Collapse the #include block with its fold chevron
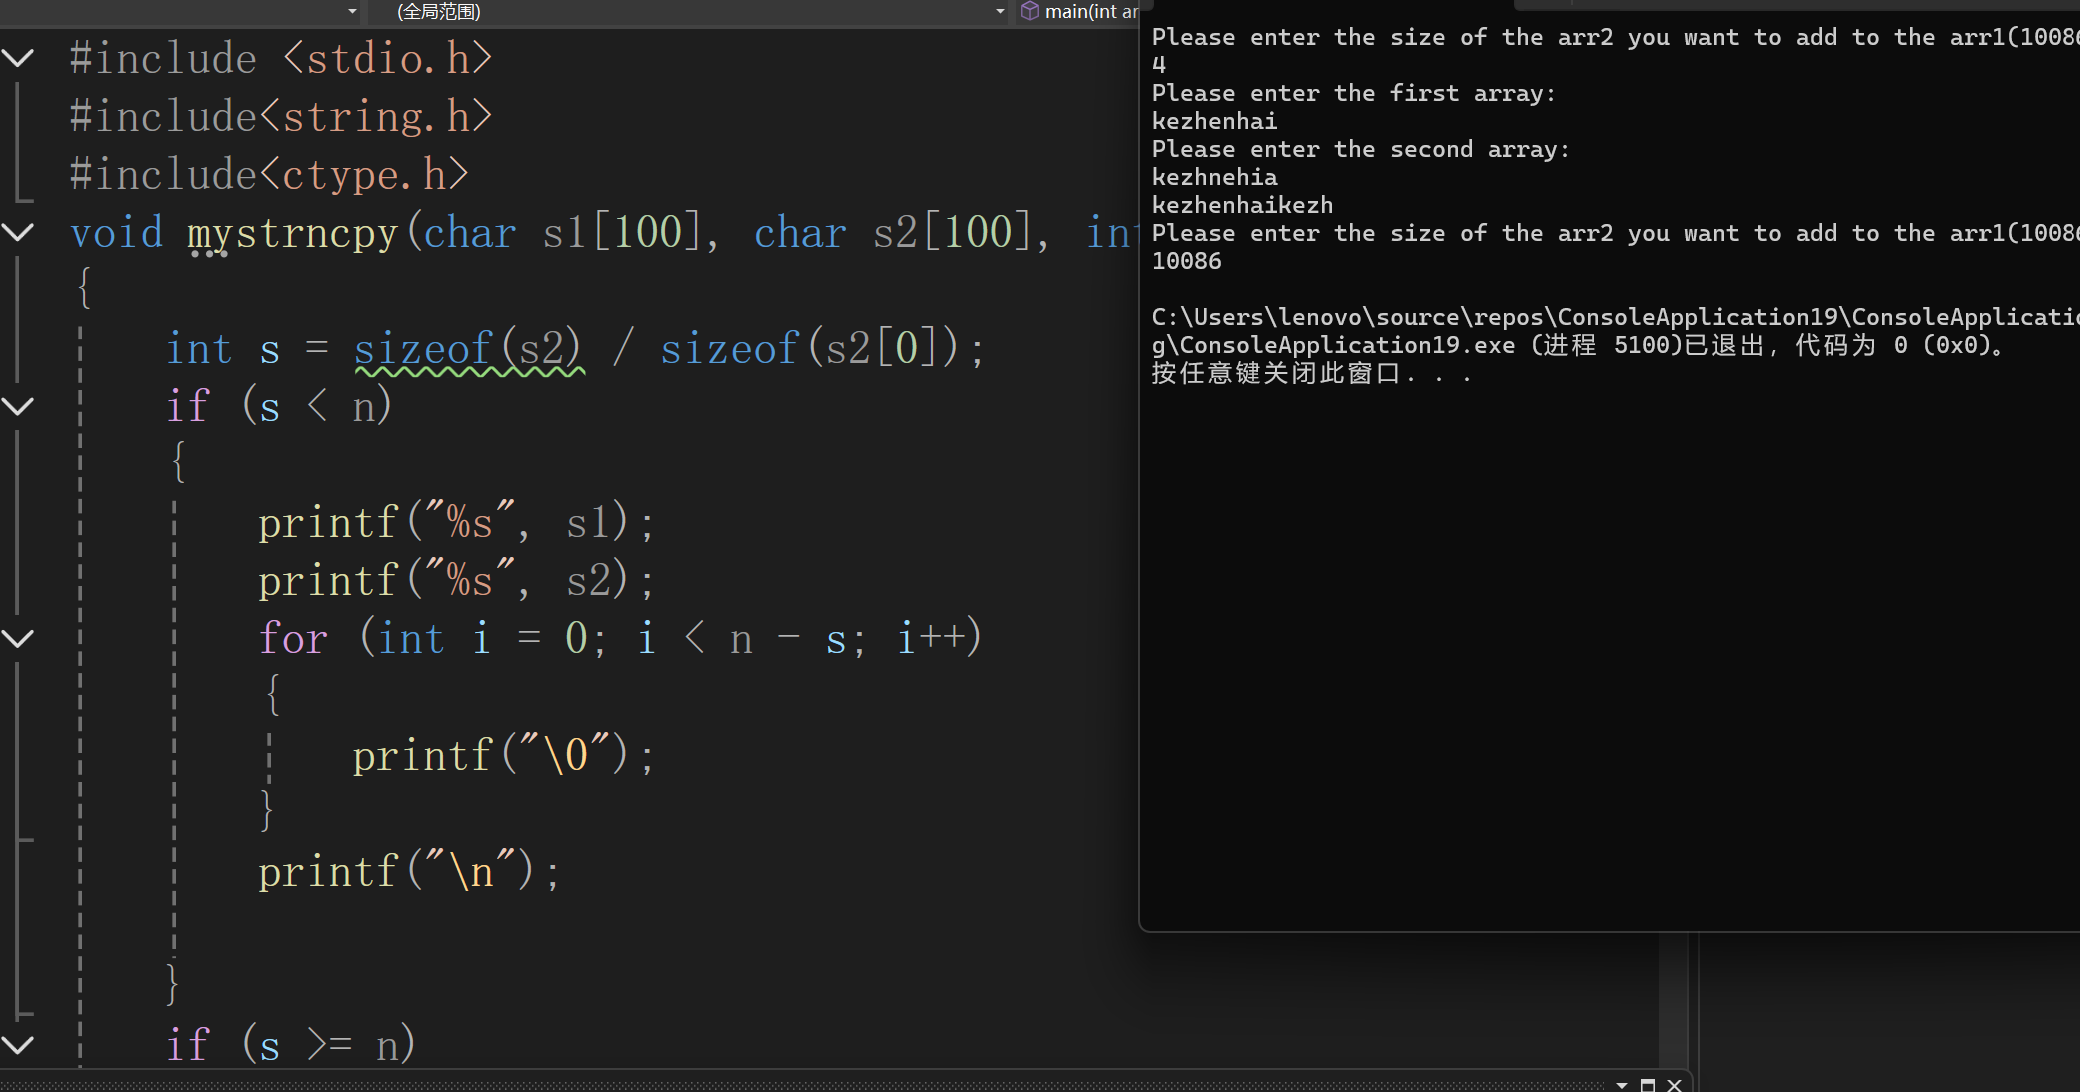The height and width of the screenshot is (1092, 2080). tap(18, 58)
